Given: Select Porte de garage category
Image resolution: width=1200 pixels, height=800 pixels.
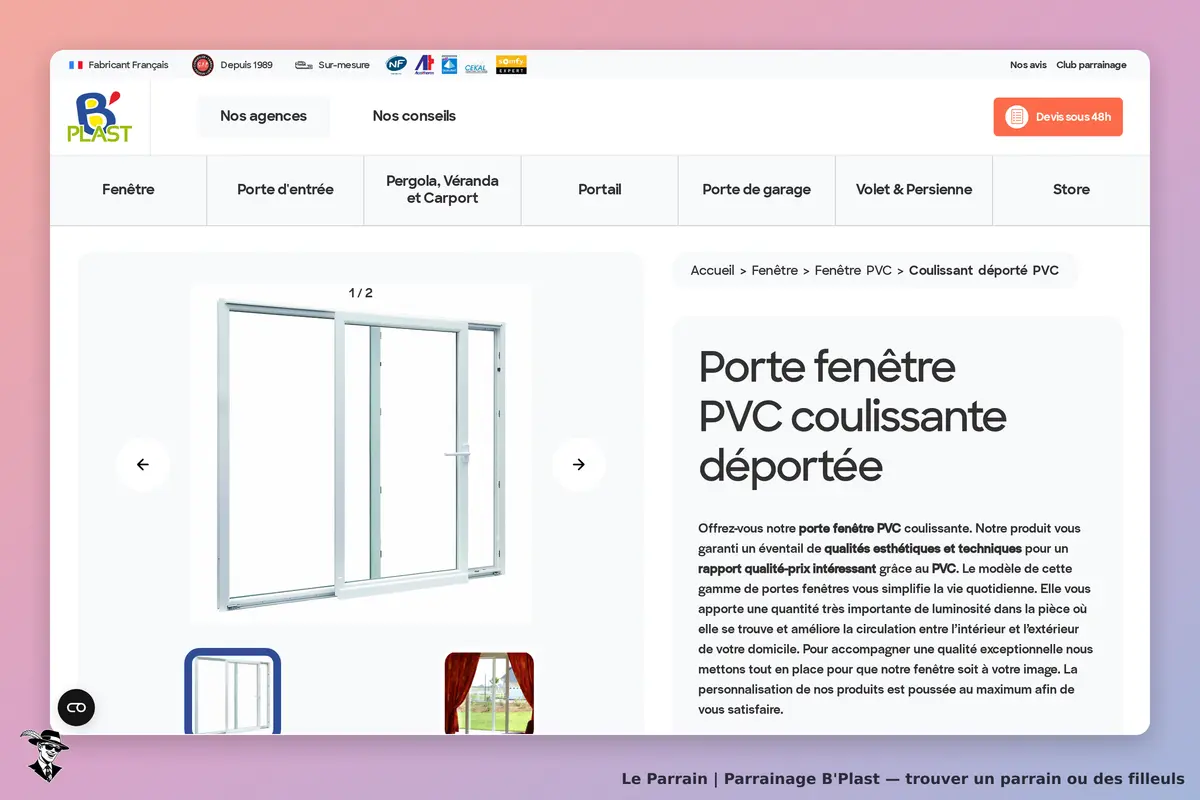Looking at the screenshot, I should pyautogui.click(x=757, y=190).
